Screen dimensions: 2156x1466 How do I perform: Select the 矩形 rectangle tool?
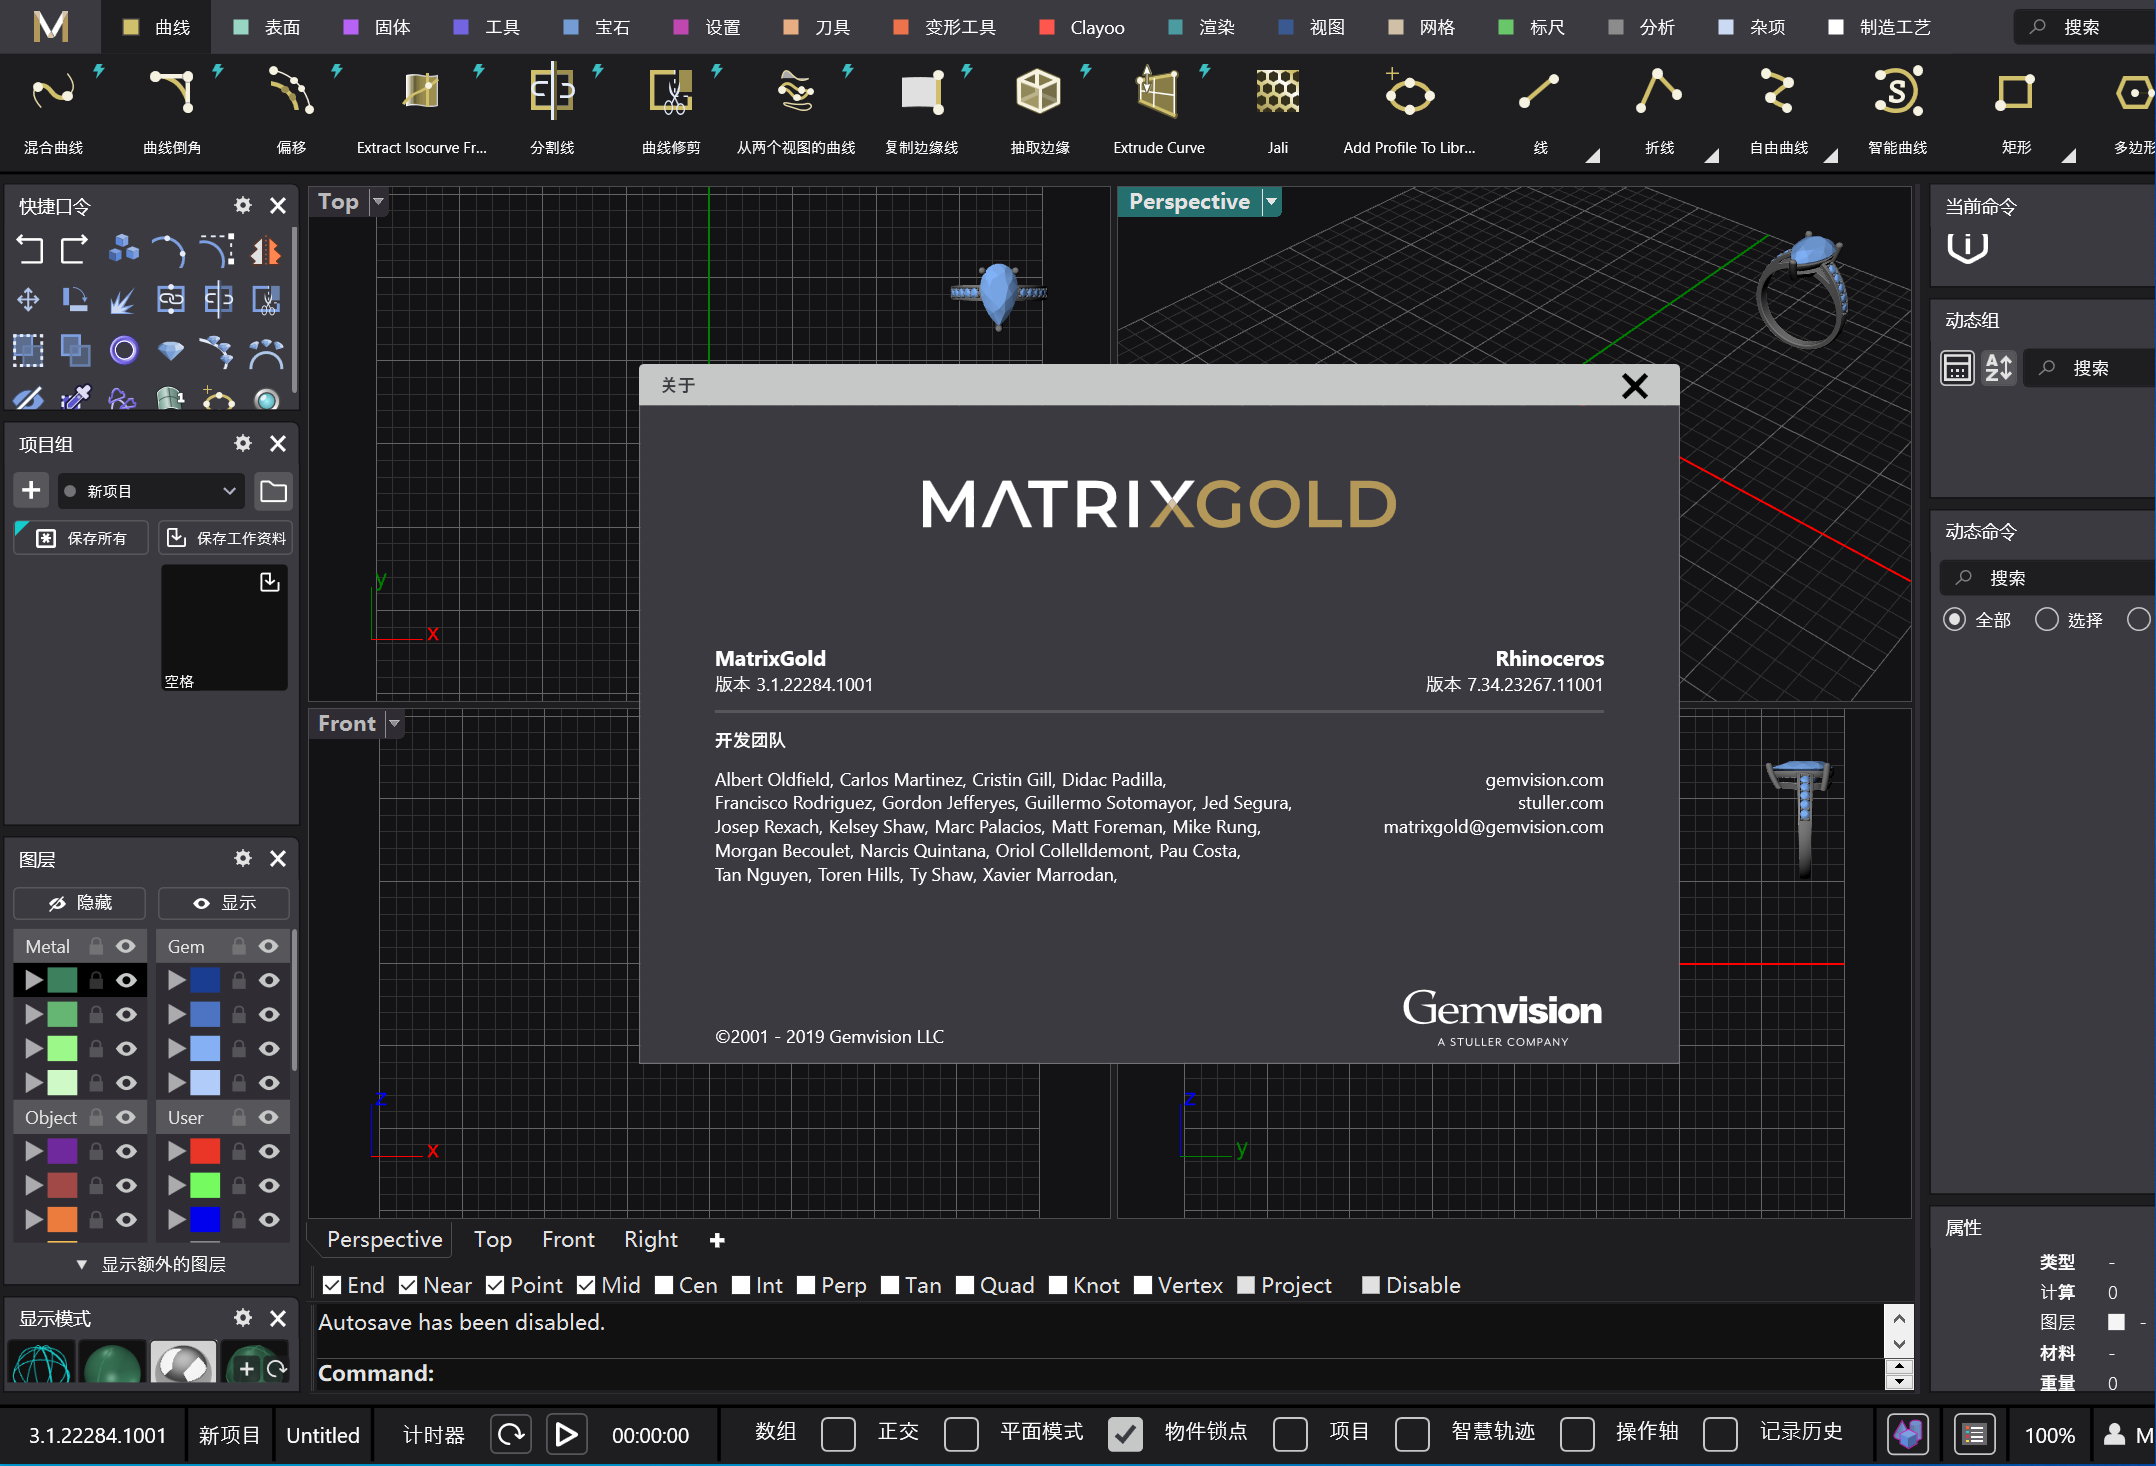pyautogui.click(x=2016, y=108)
